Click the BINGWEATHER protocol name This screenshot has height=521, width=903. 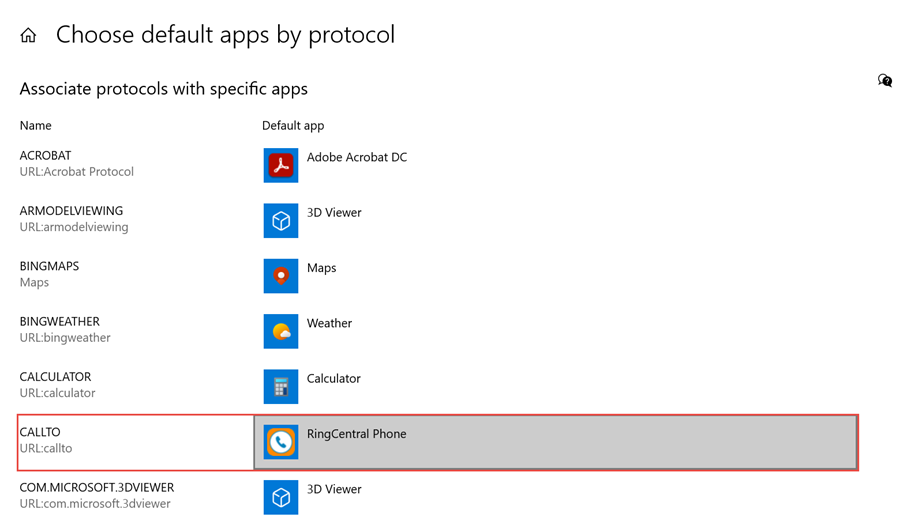click(60, 321)
